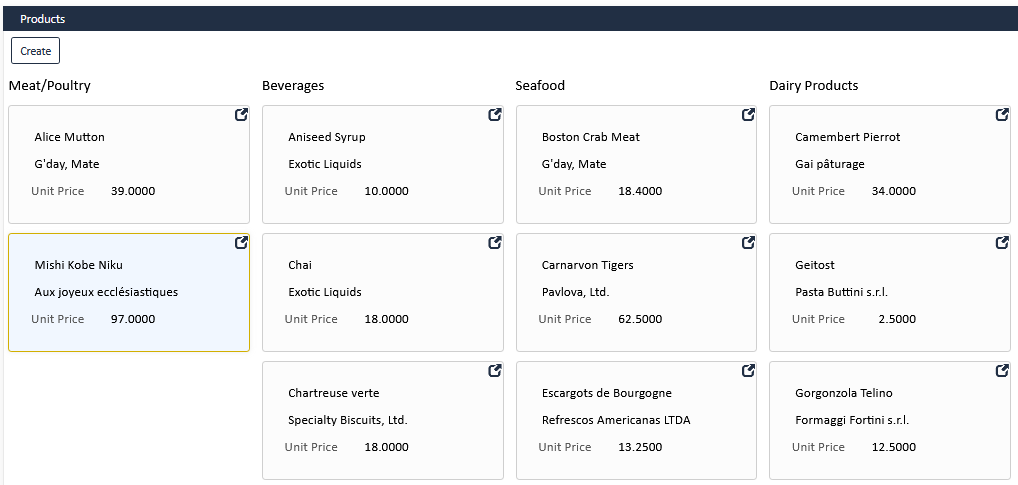Select the Beverages column heading
The height and width of the screenshot is (485, 1018).
click(293, 86)
